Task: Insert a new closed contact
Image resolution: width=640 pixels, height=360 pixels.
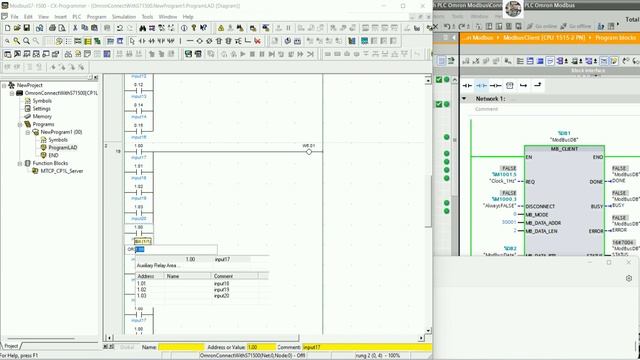Action: click(152, 41)
